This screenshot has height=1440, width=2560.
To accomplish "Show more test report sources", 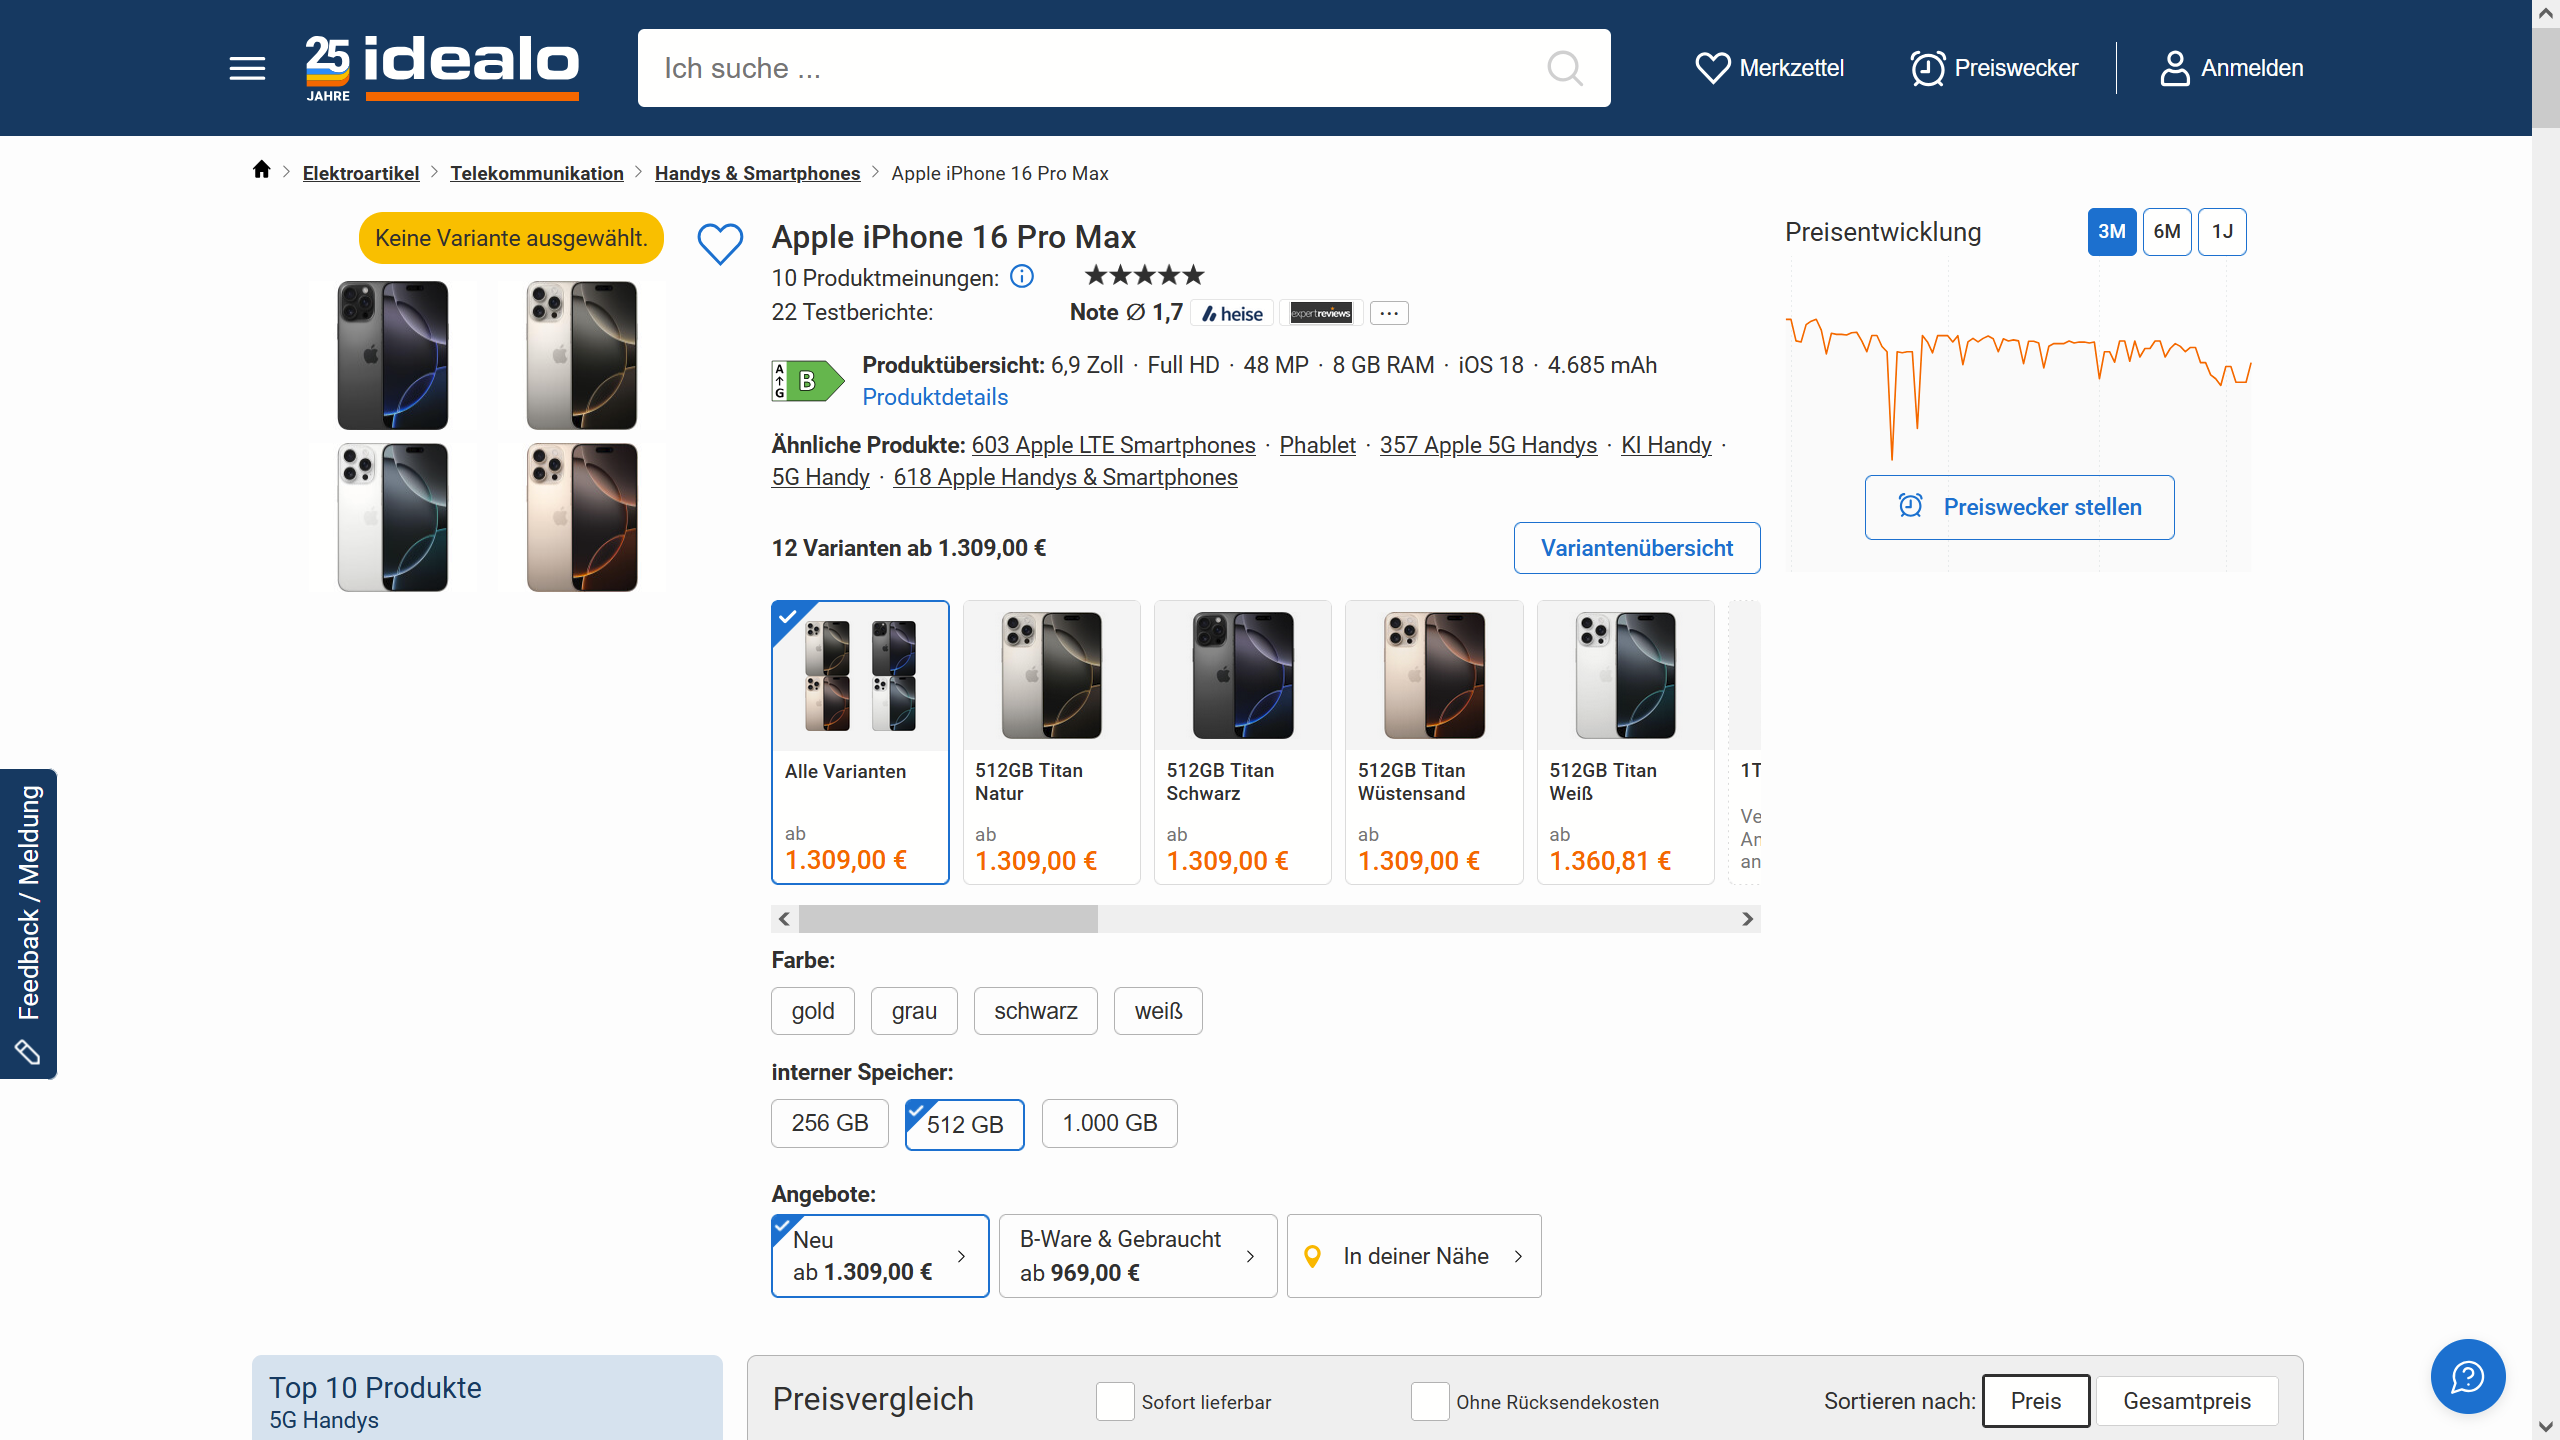I will [1389, 313].
